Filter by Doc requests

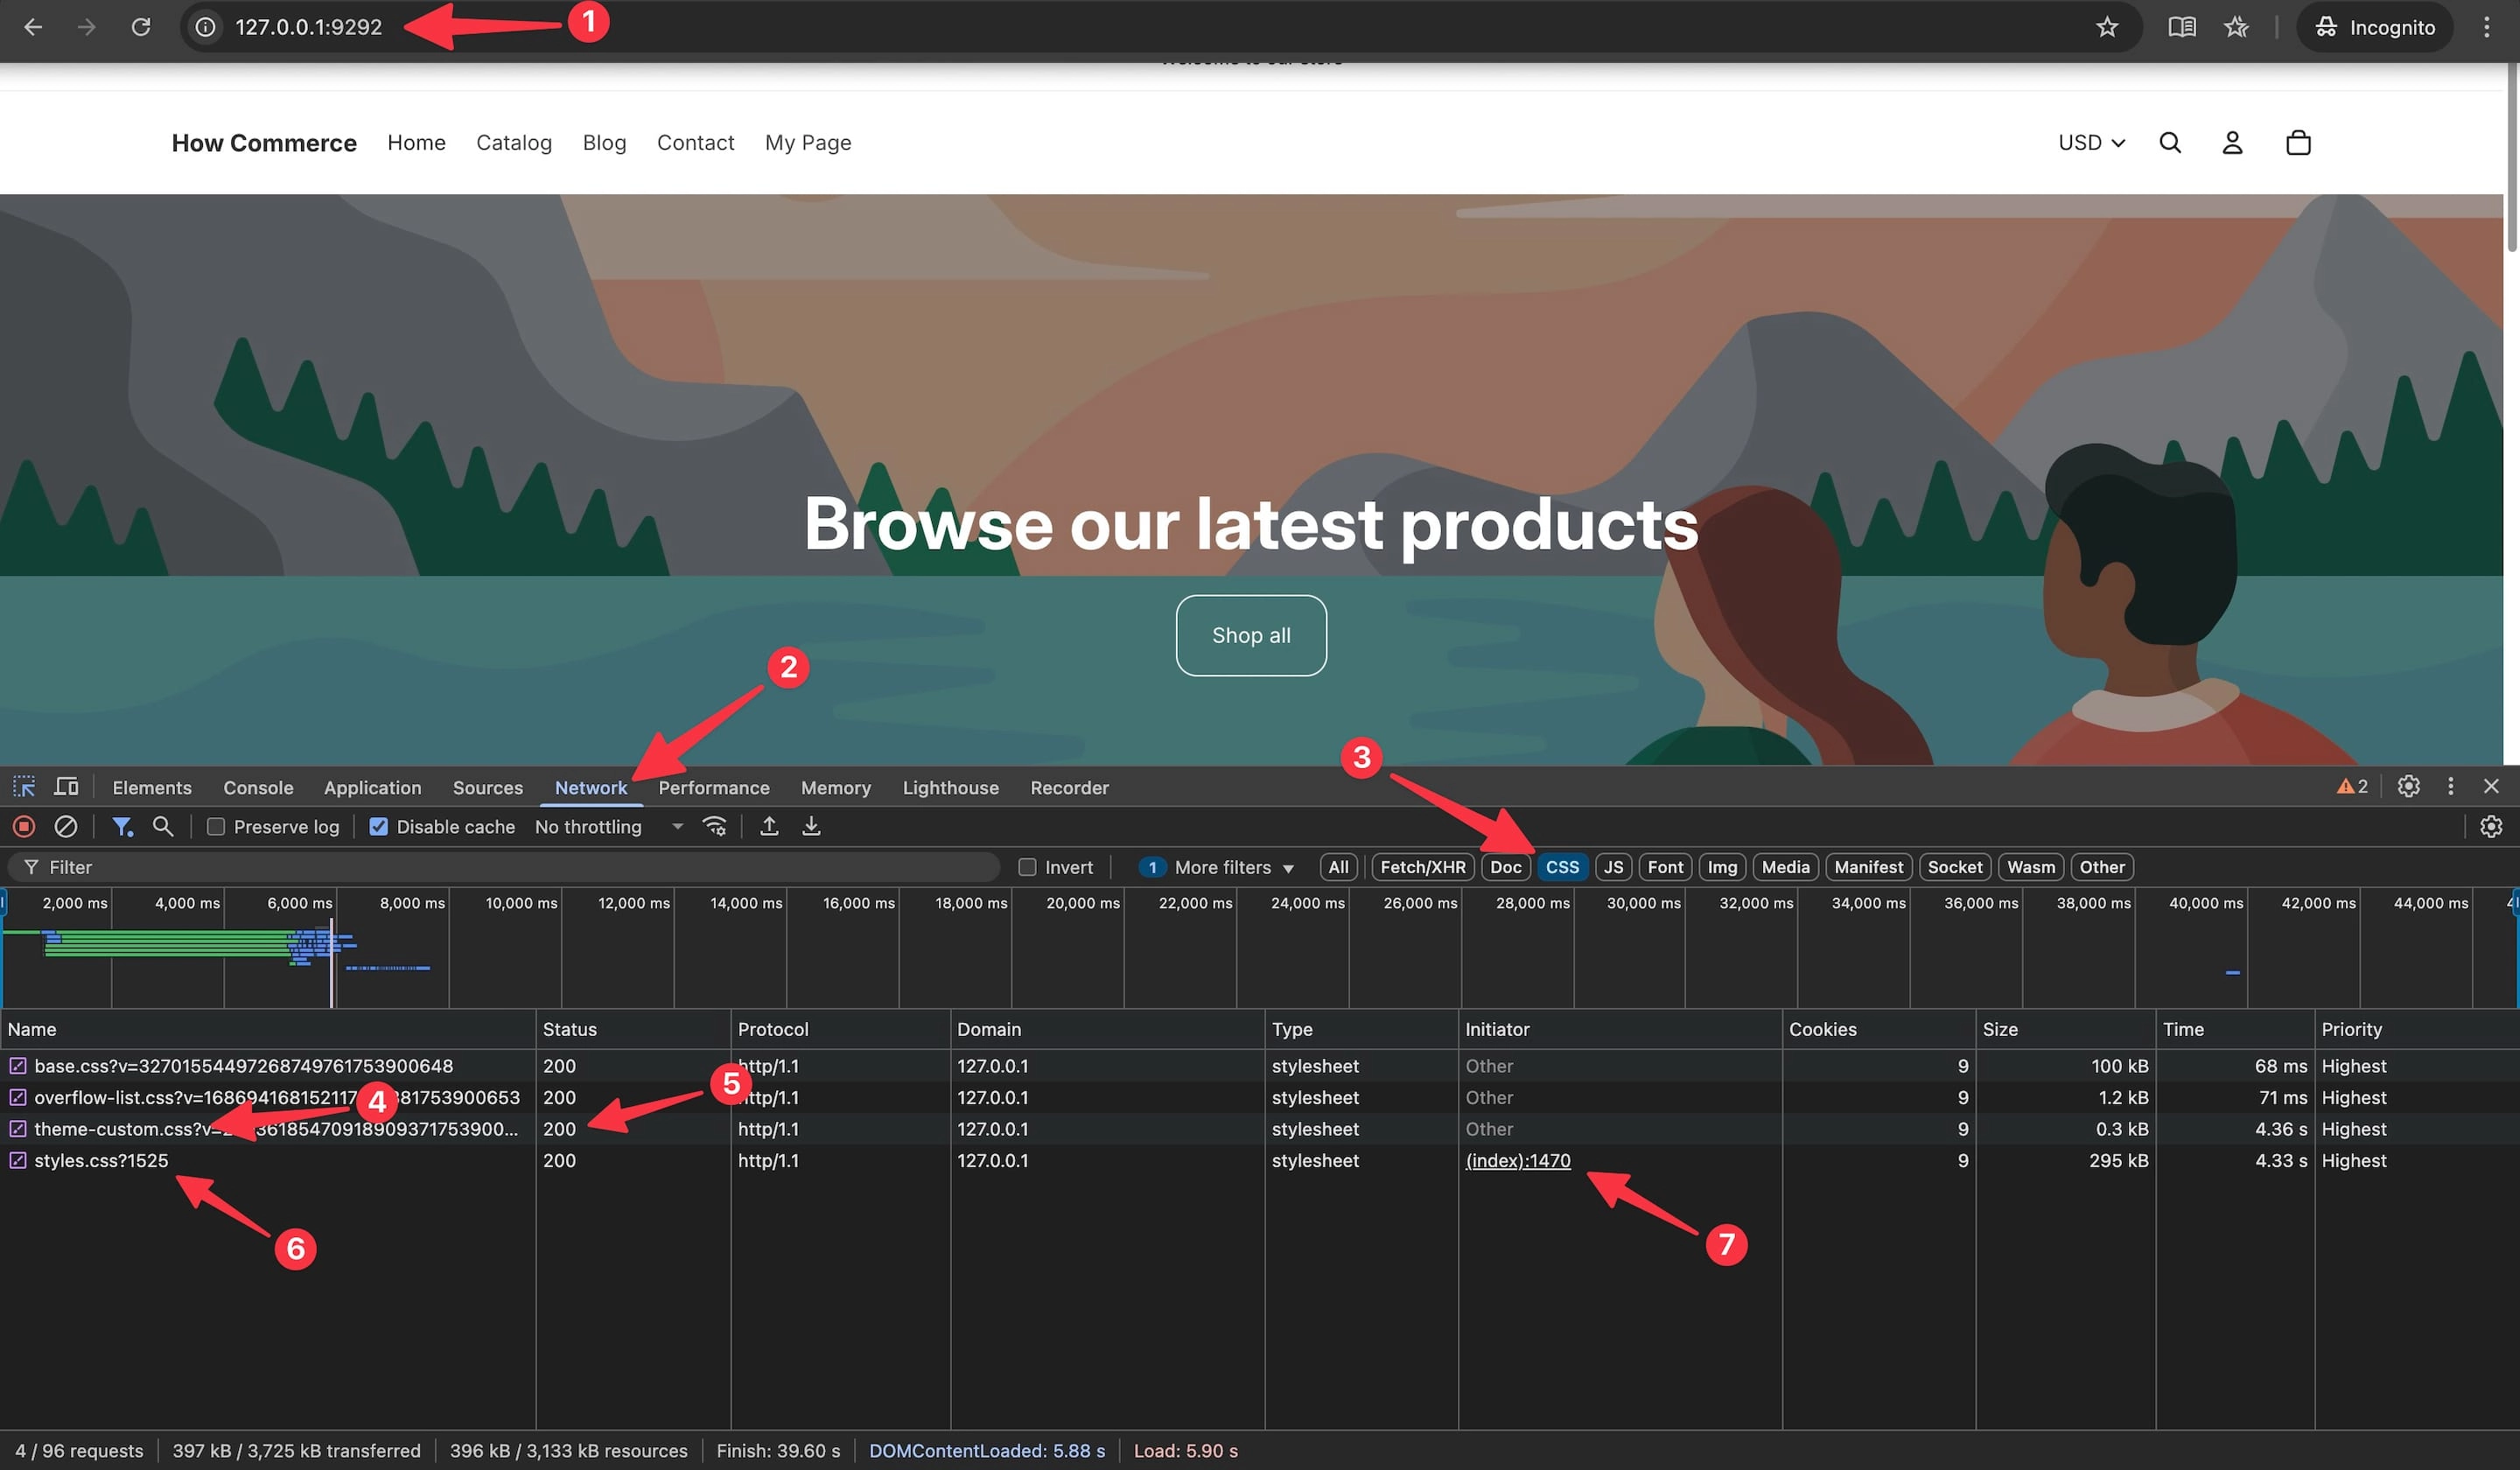click(x=1505, y=868)
